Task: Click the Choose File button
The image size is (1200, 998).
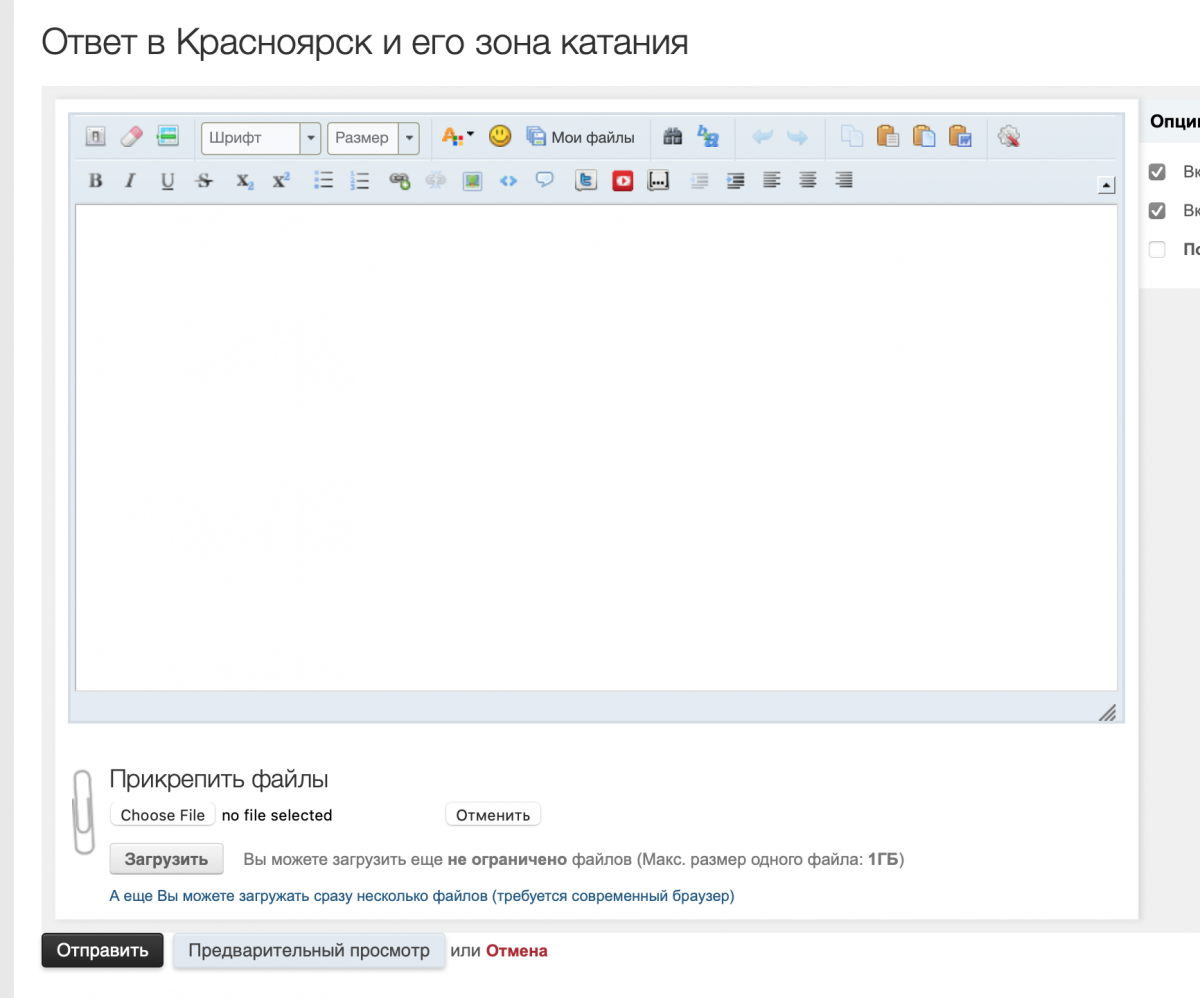Action: click(x=162, y=815)
